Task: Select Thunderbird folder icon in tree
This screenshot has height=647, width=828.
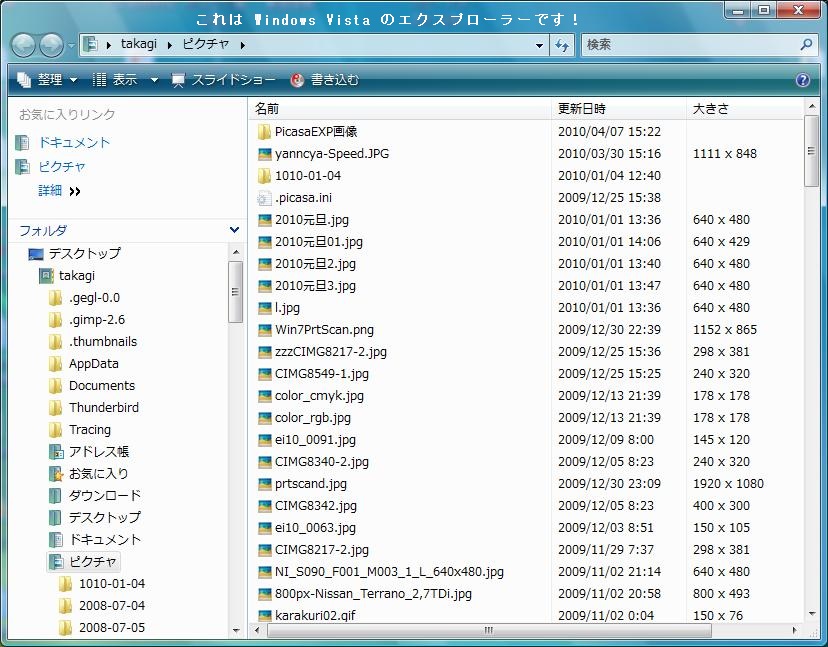Action: pyautogui.click(x=55, y=408)
